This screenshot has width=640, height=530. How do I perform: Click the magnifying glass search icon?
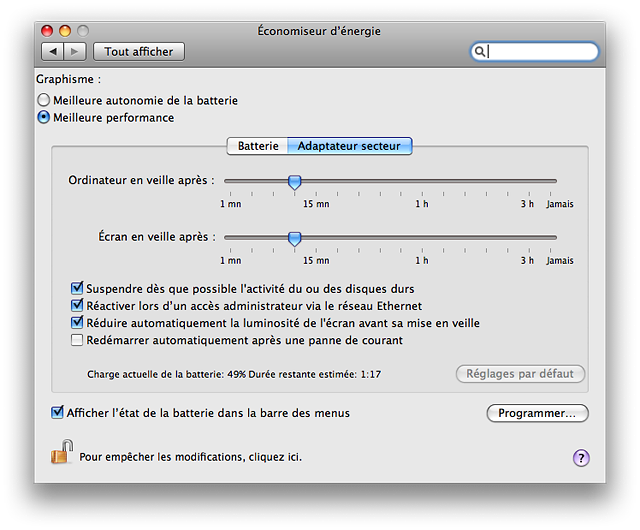(x=480, y=51)
